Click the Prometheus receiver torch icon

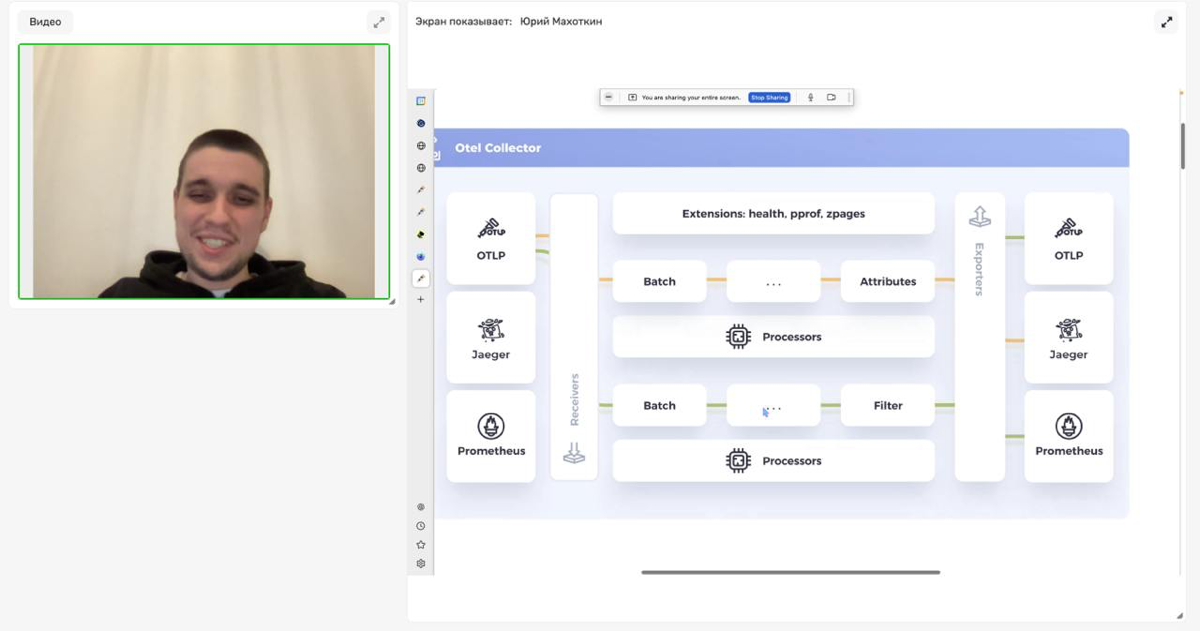pyautogui.click(x=490, y=426)
